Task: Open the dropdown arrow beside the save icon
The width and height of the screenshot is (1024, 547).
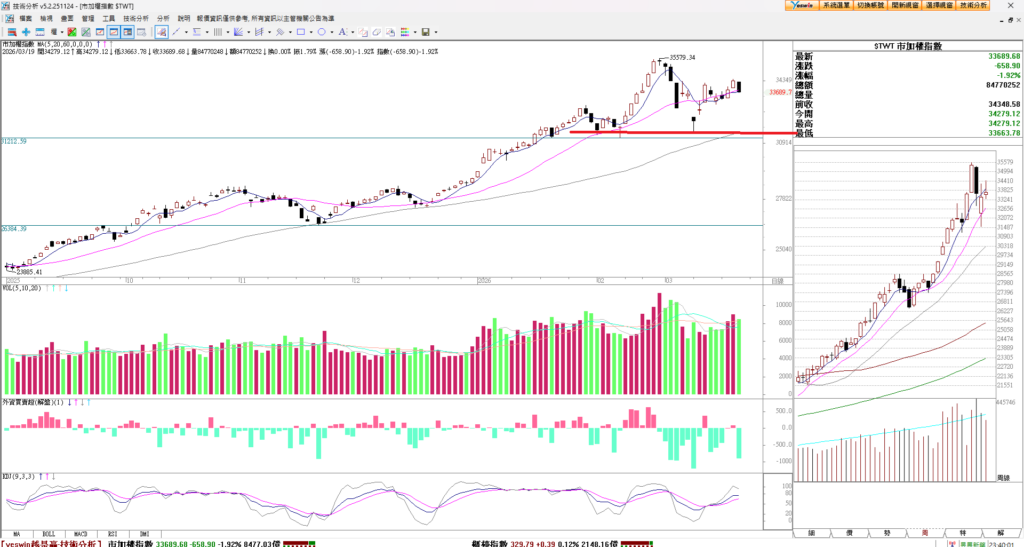Action: tap(436, 32)
